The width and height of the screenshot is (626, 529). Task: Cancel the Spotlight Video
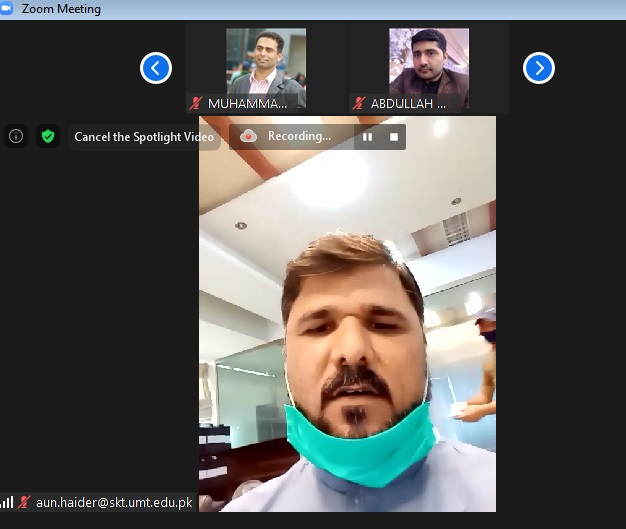145,137
